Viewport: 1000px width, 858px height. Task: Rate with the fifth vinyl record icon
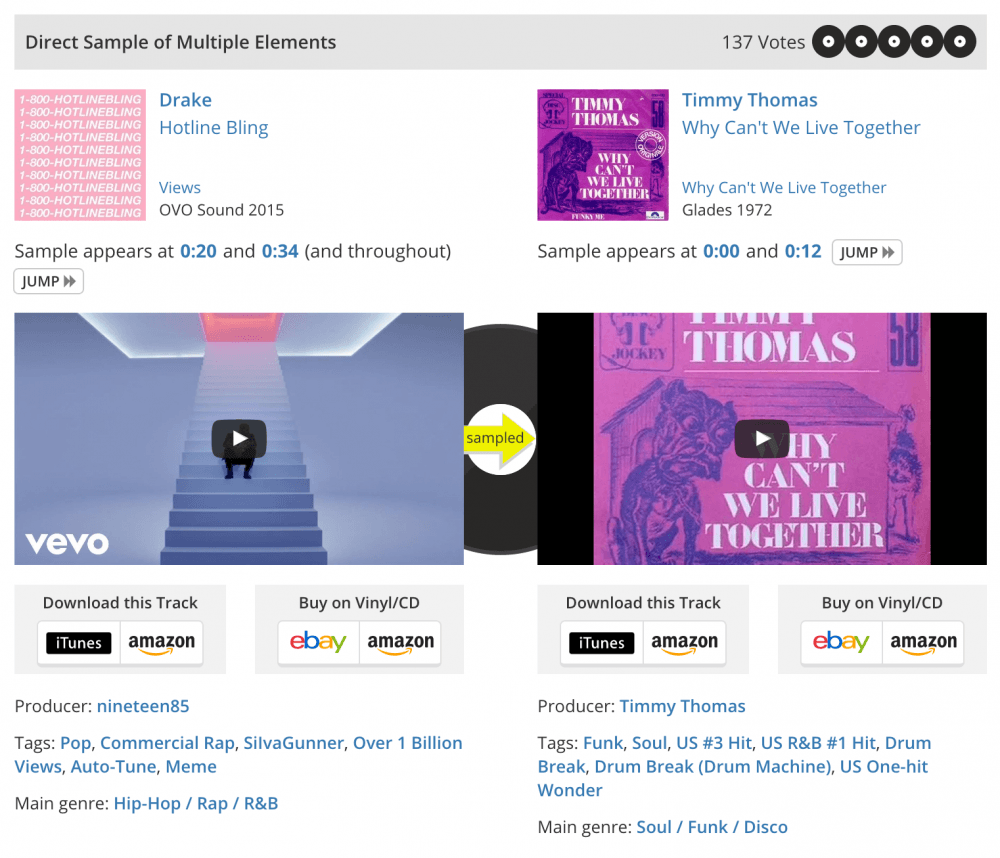(960, 42)
